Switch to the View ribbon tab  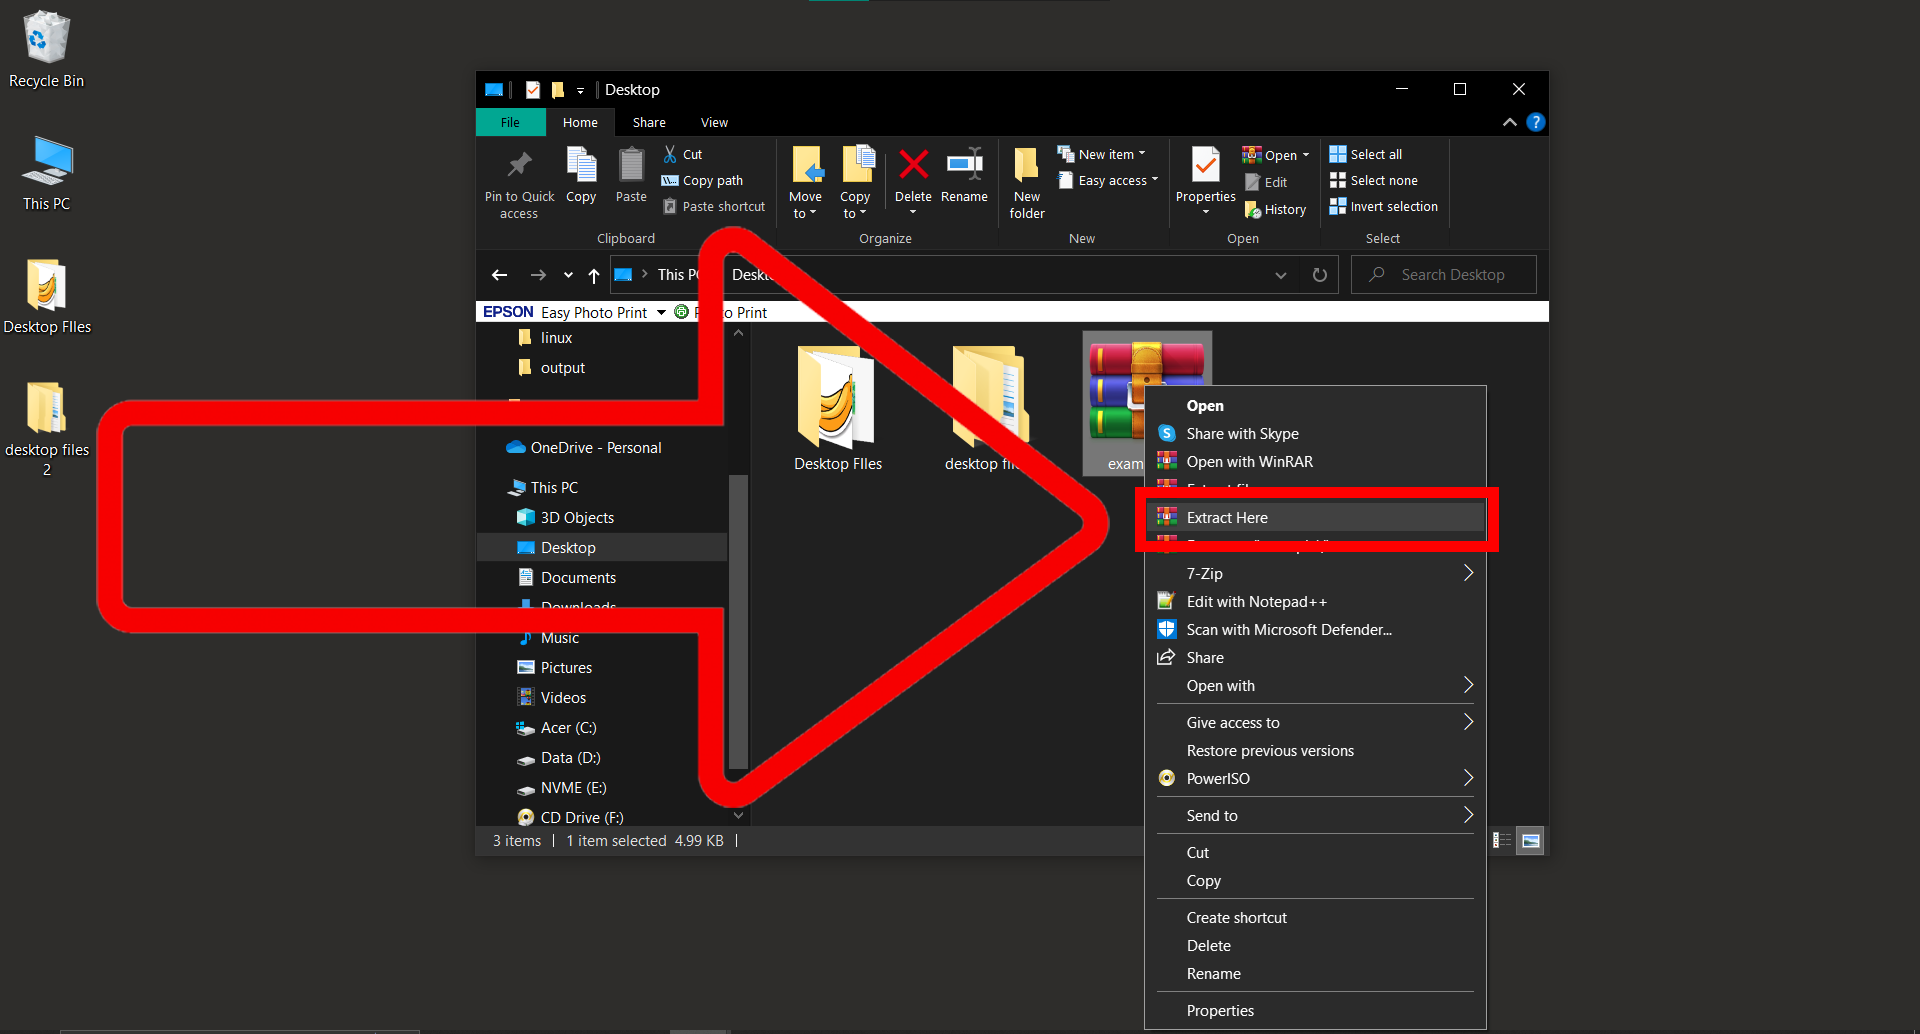(x=714, y=121)
